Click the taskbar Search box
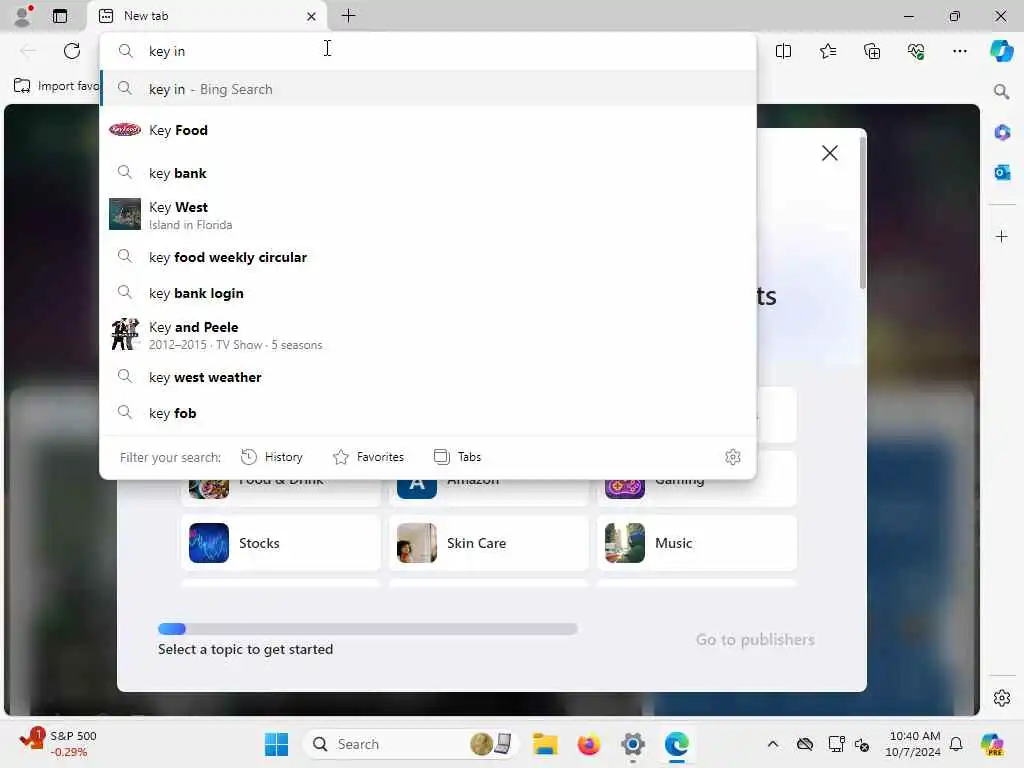This screenshot has width=1024, height=768. point(410,744)
